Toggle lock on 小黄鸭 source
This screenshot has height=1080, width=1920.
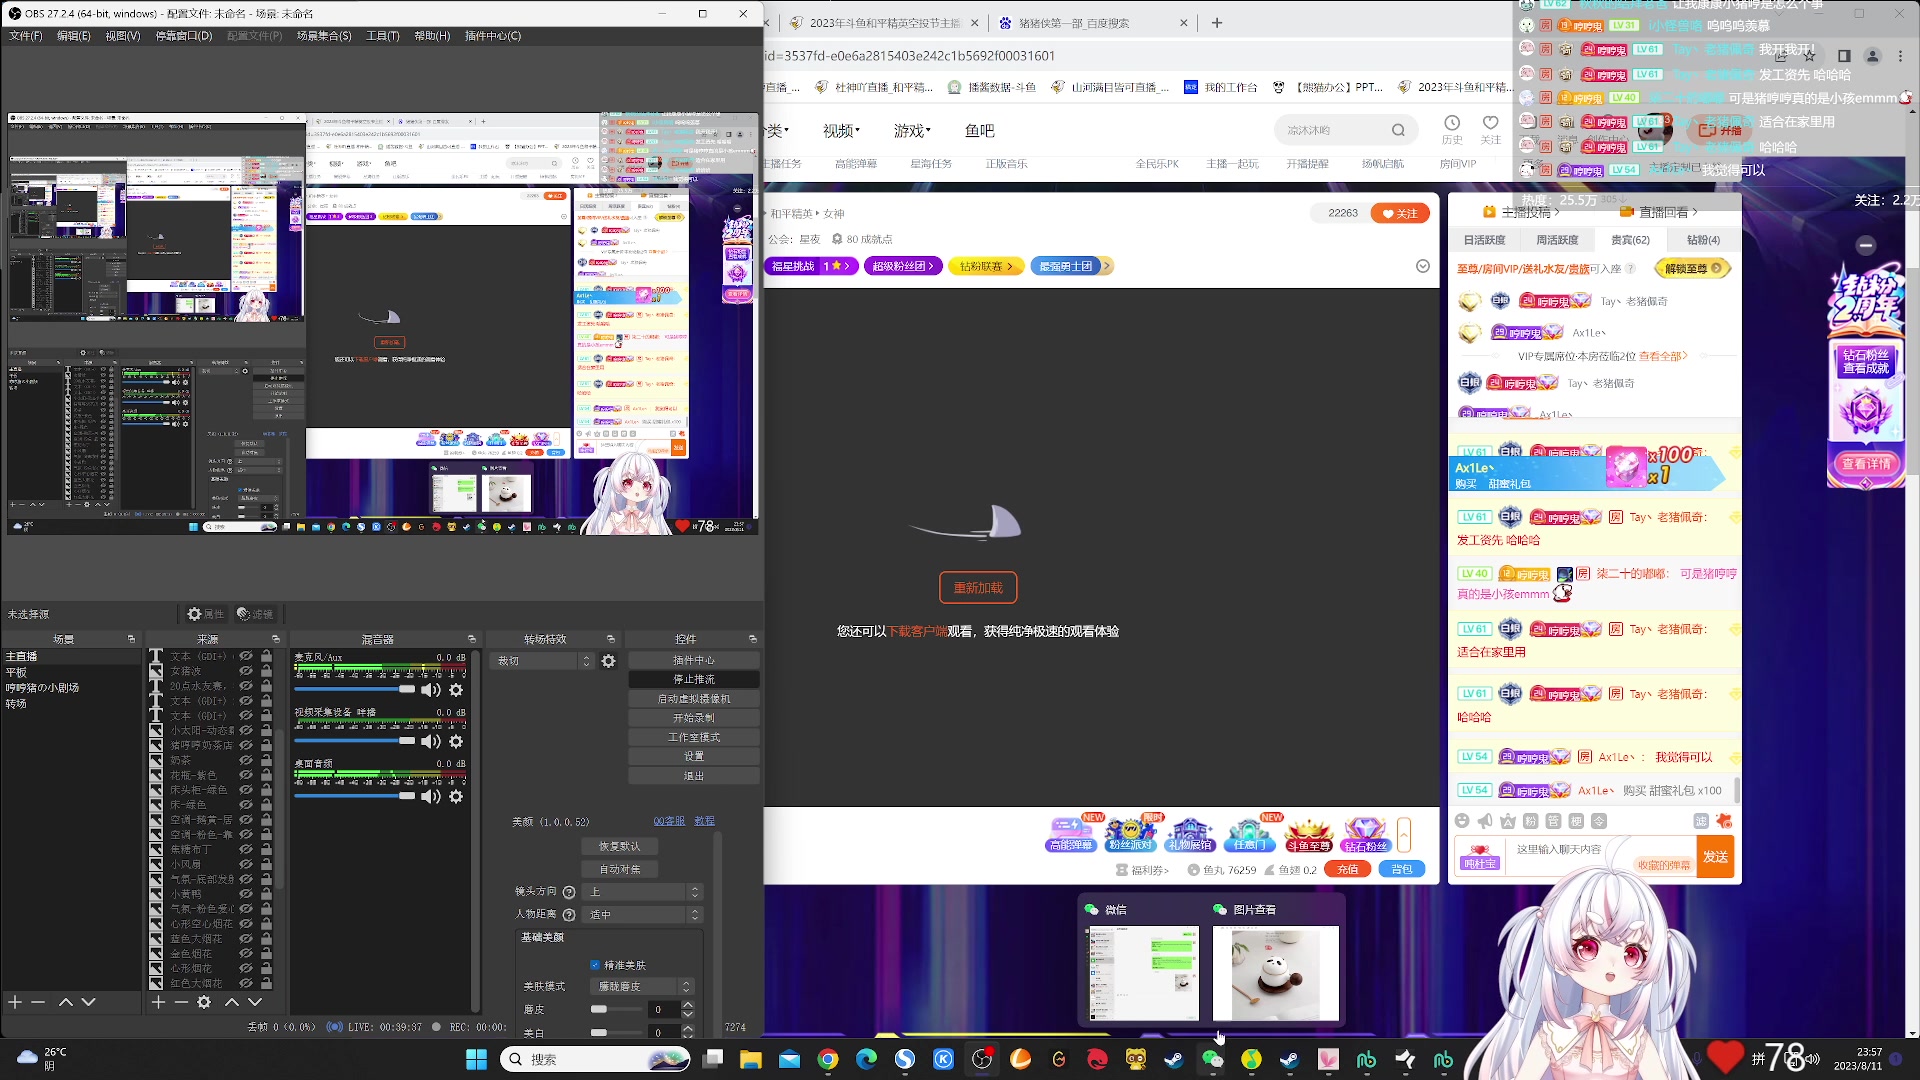click(x=266, y=894)
